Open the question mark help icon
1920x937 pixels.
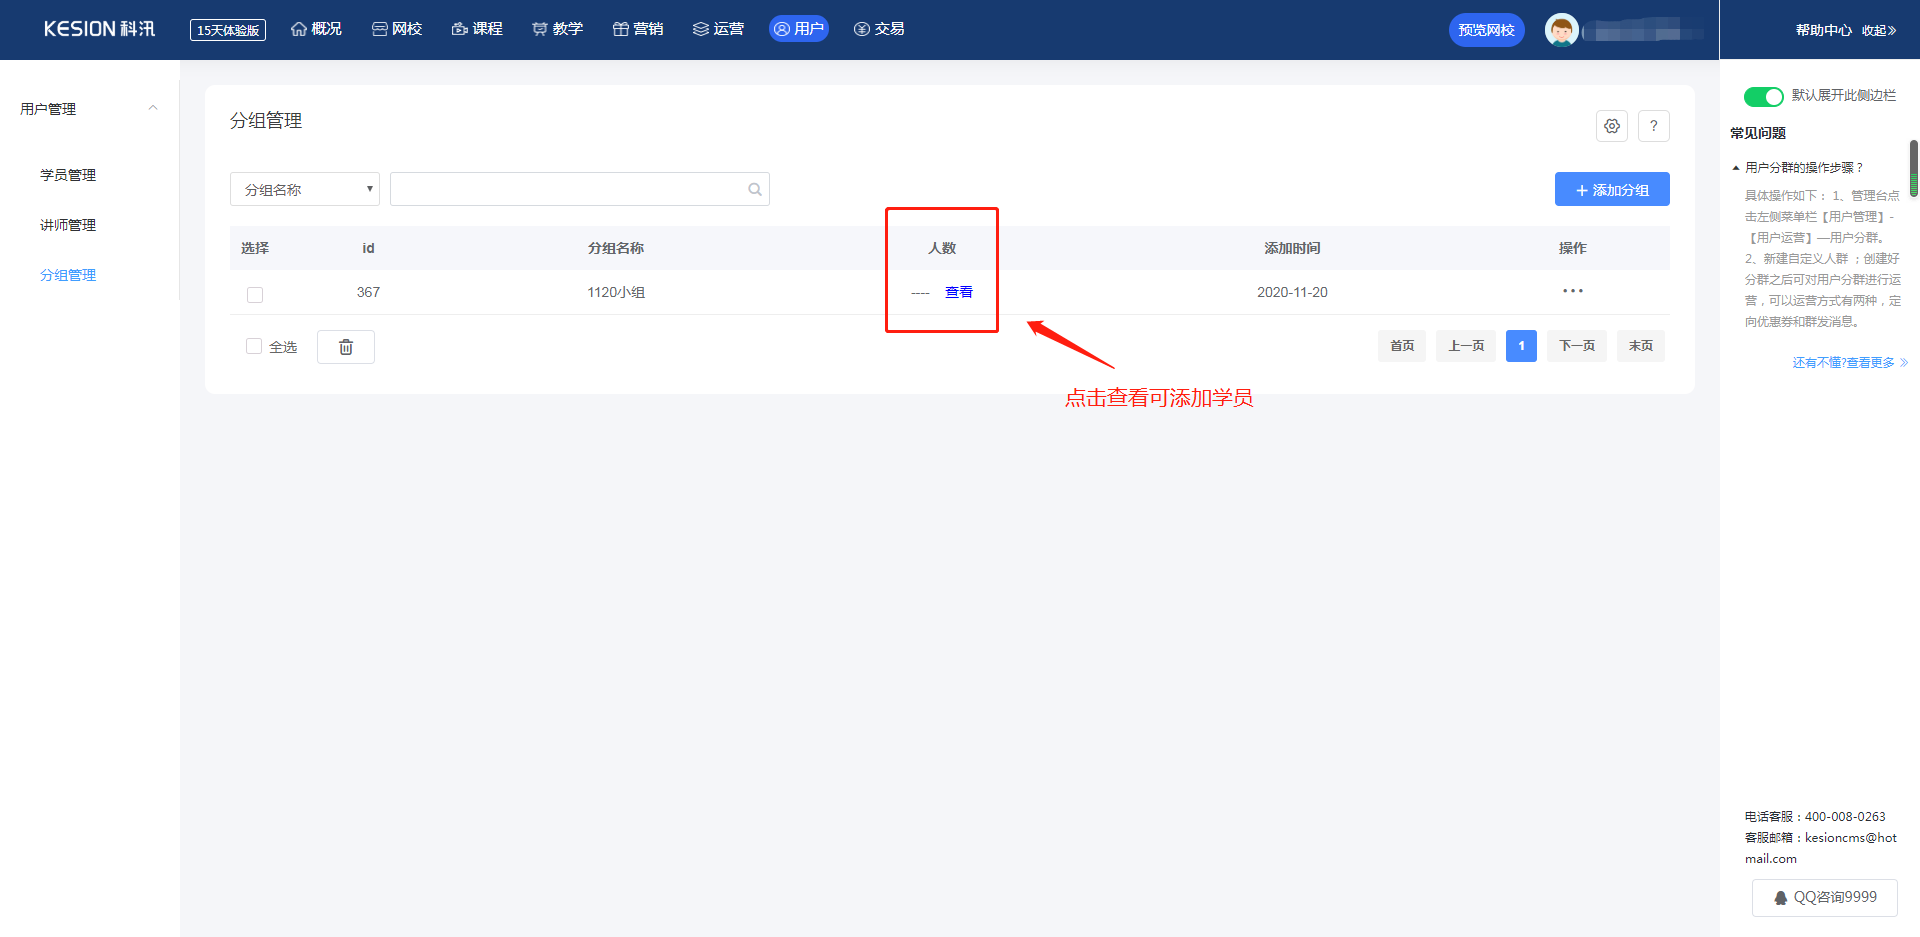pyautogui.click(x=1653, y=126)
